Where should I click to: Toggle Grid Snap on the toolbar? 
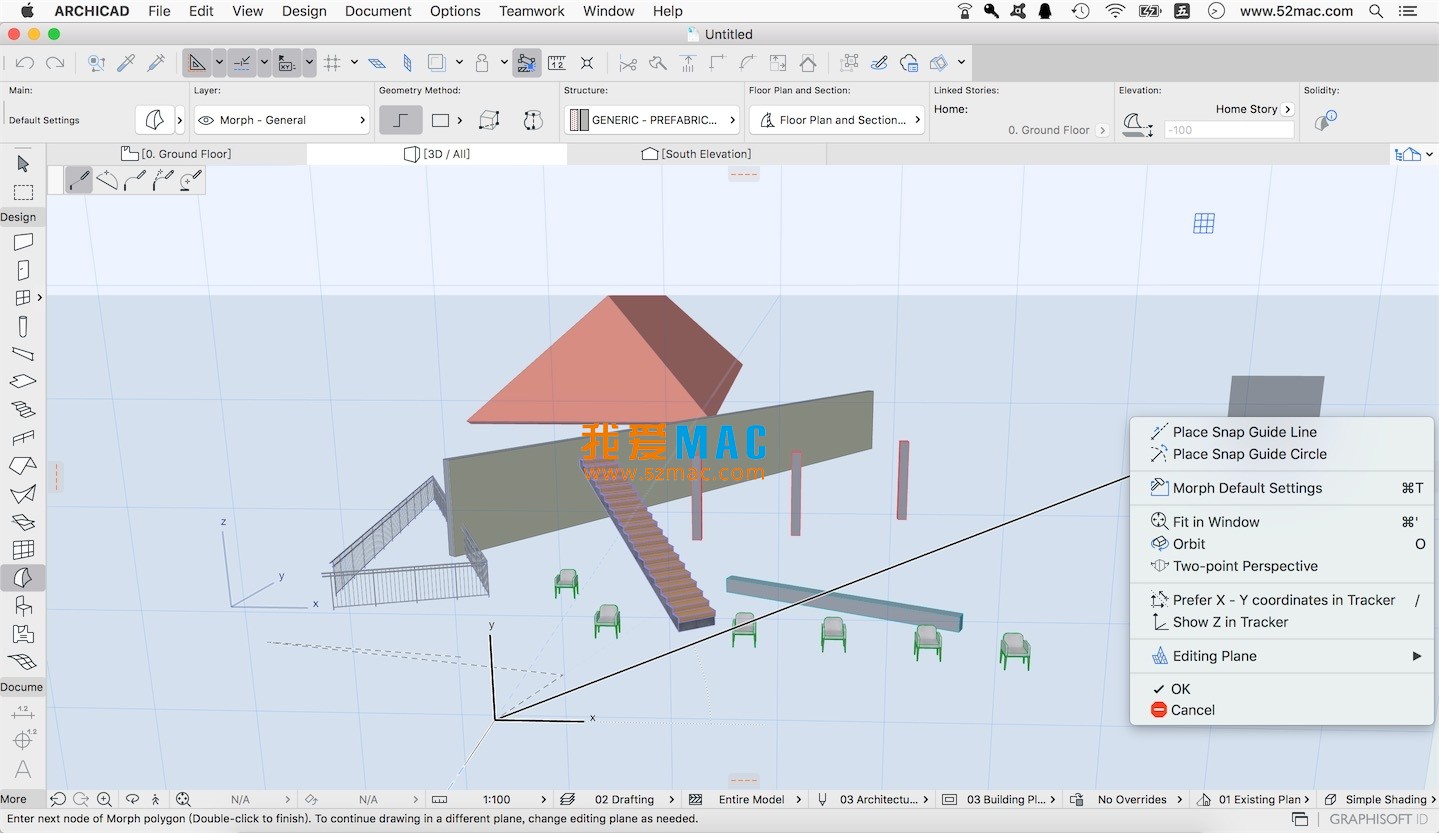332,62
